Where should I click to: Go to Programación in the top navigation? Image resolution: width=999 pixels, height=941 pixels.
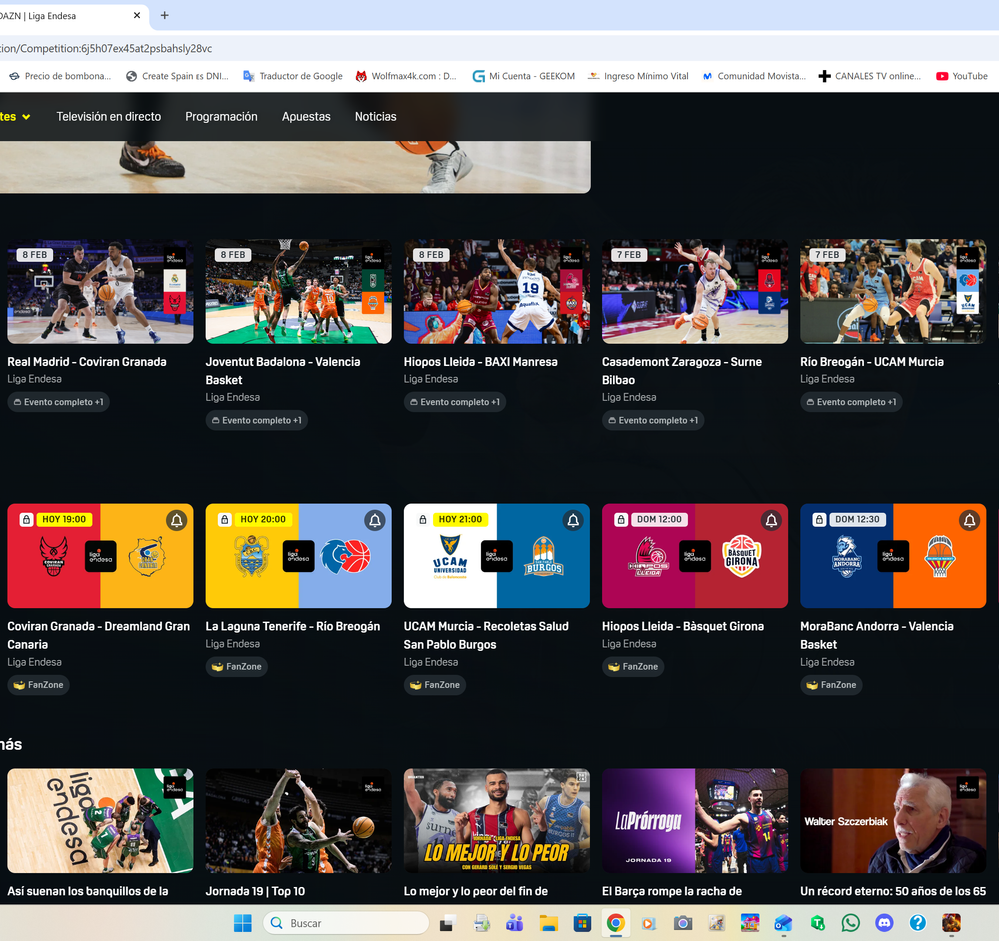(221, 117)
